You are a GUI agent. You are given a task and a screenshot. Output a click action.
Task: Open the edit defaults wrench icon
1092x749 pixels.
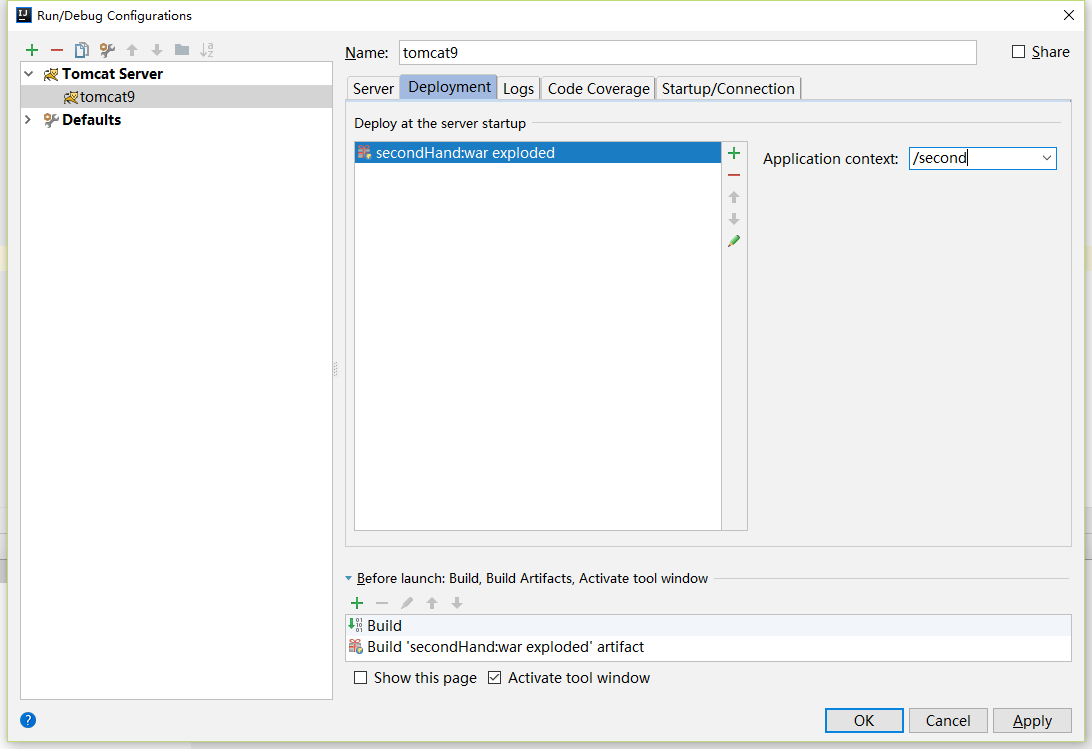(107, 50)
